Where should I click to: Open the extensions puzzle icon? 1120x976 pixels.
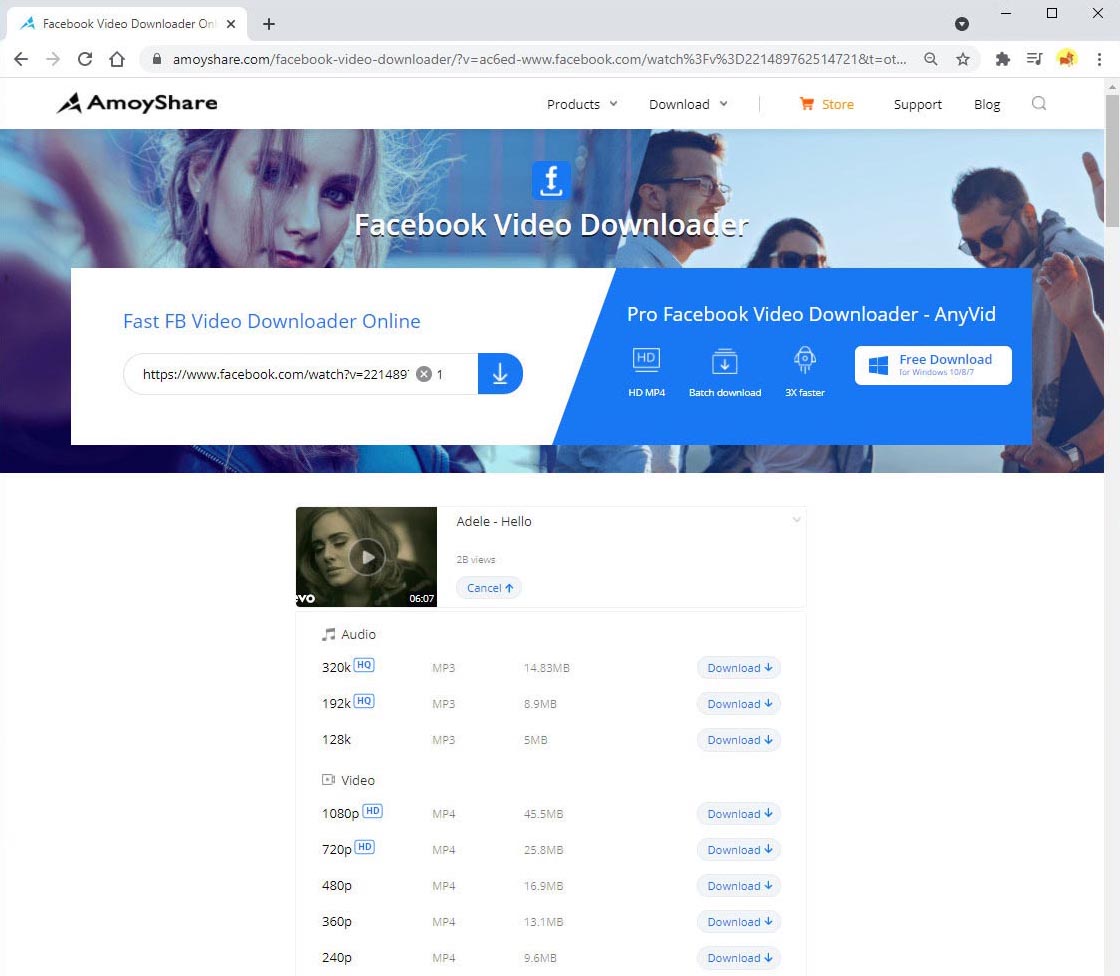(x=1002, y=59)
